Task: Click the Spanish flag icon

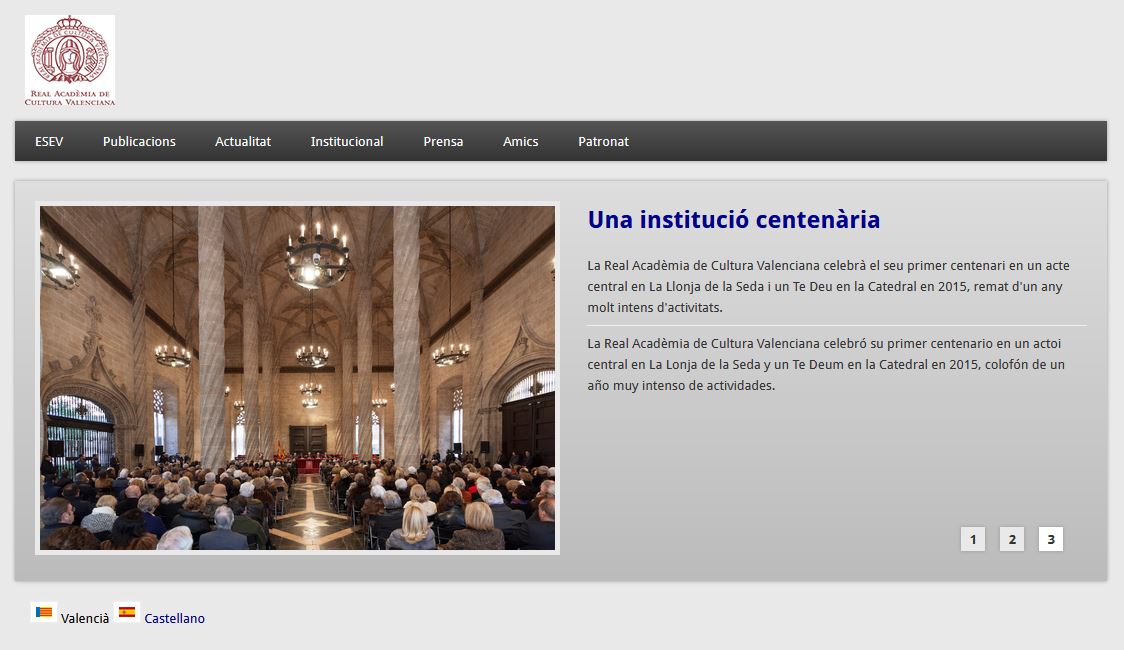Action: [127, 612]
